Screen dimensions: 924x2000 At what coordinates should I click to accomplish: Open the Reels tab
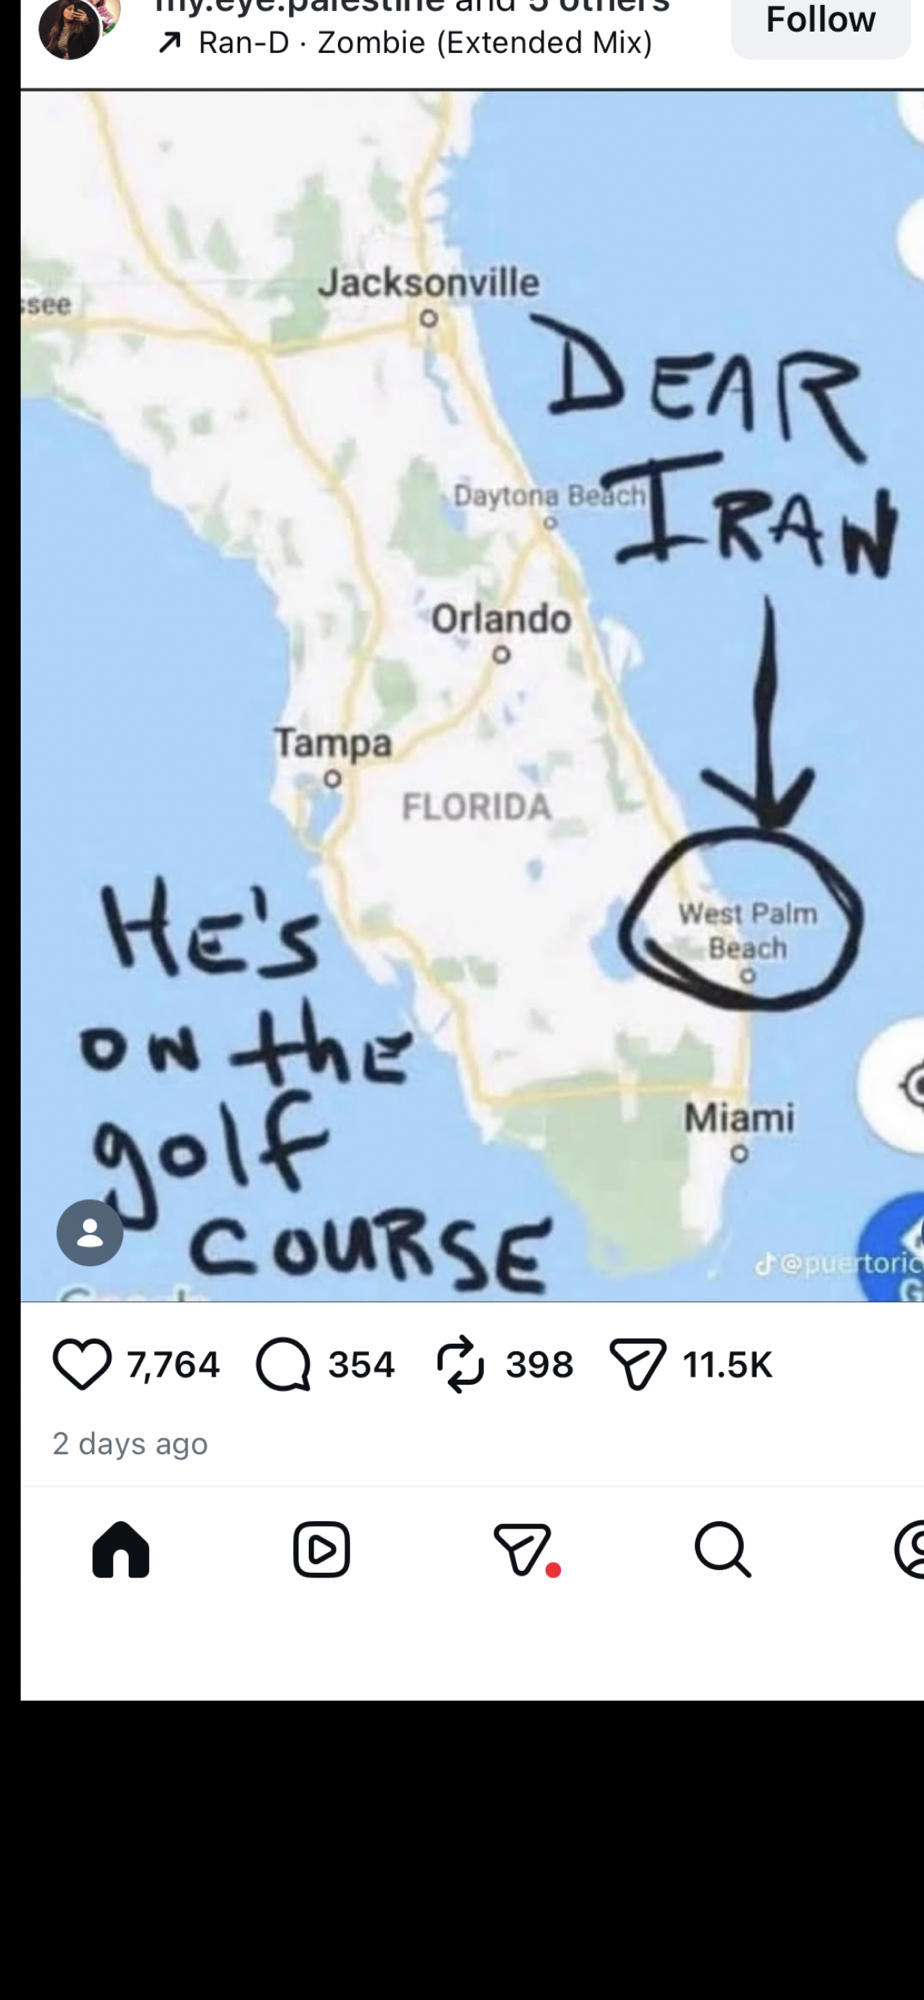[x=321, y=1550]
